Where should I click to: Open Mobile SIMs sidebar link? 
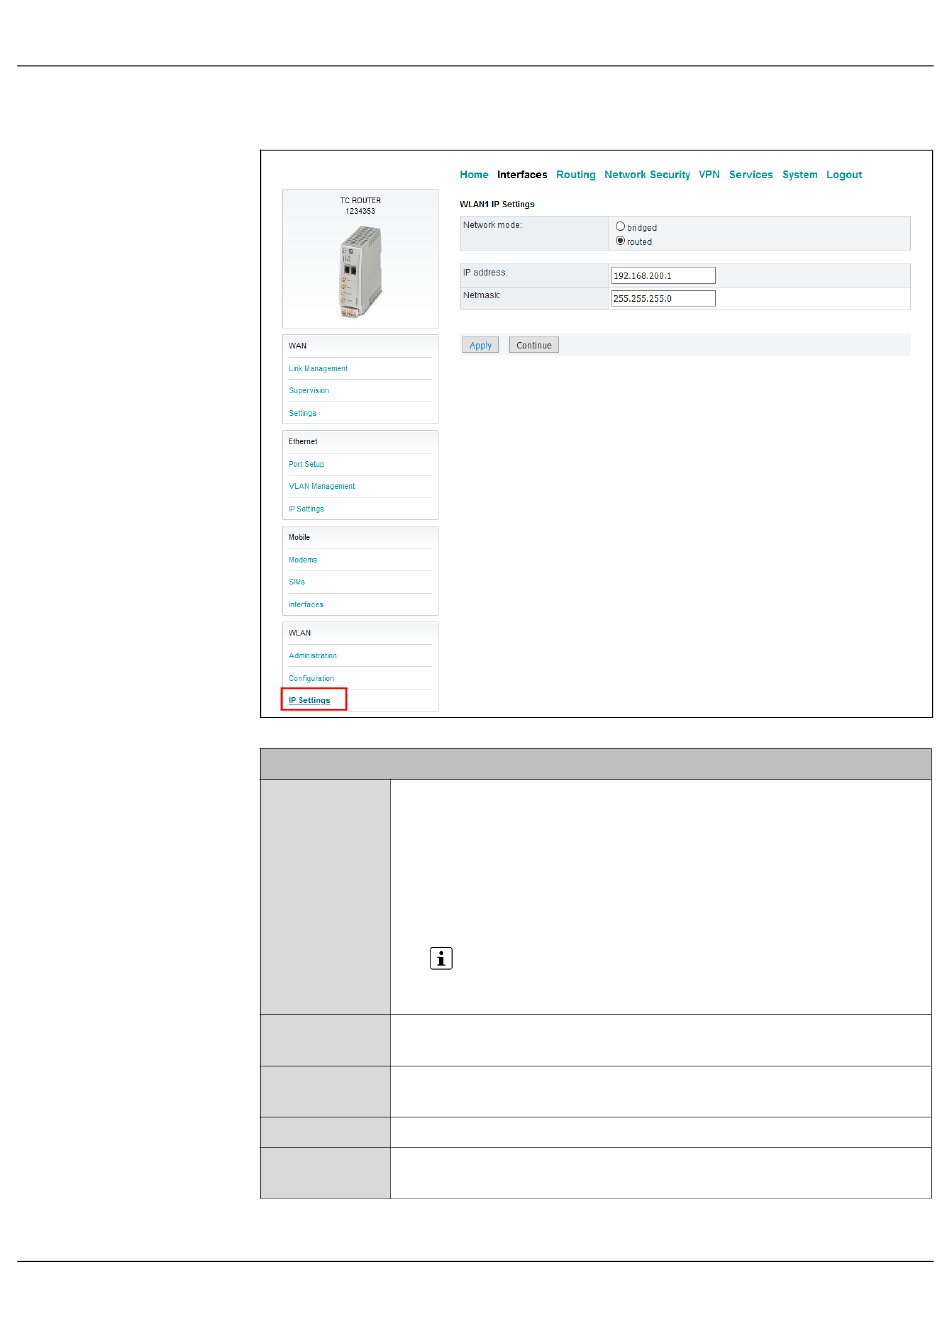(297, 582)
